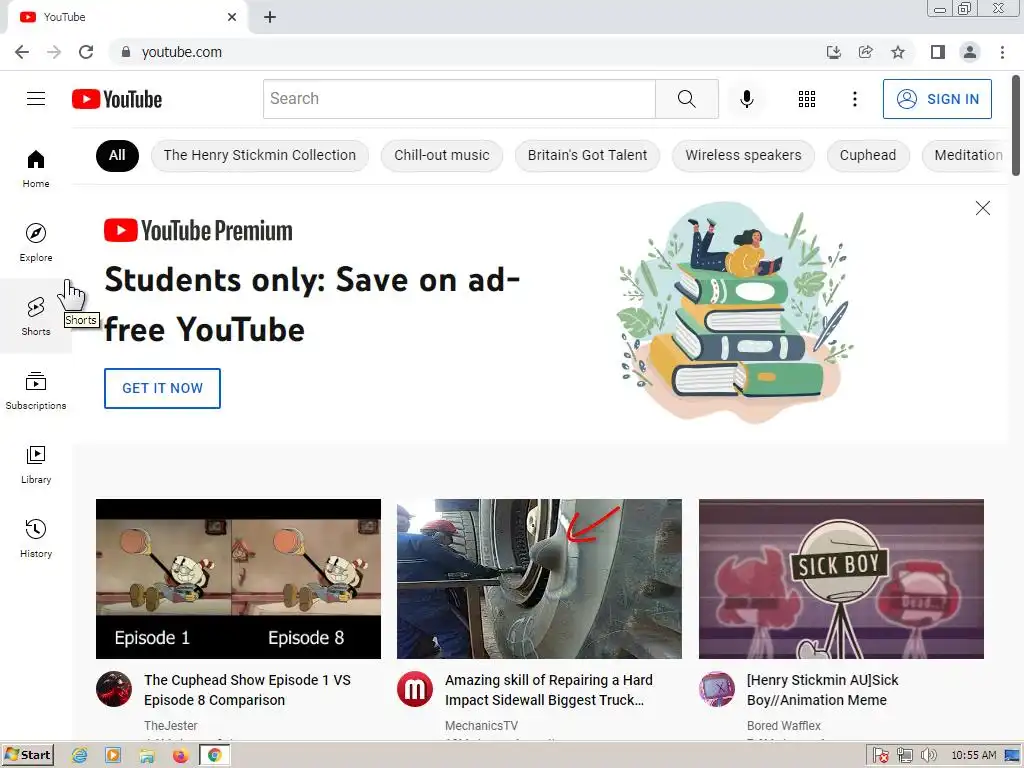
Task: Bookmark this tab with star
Action: 898,52
